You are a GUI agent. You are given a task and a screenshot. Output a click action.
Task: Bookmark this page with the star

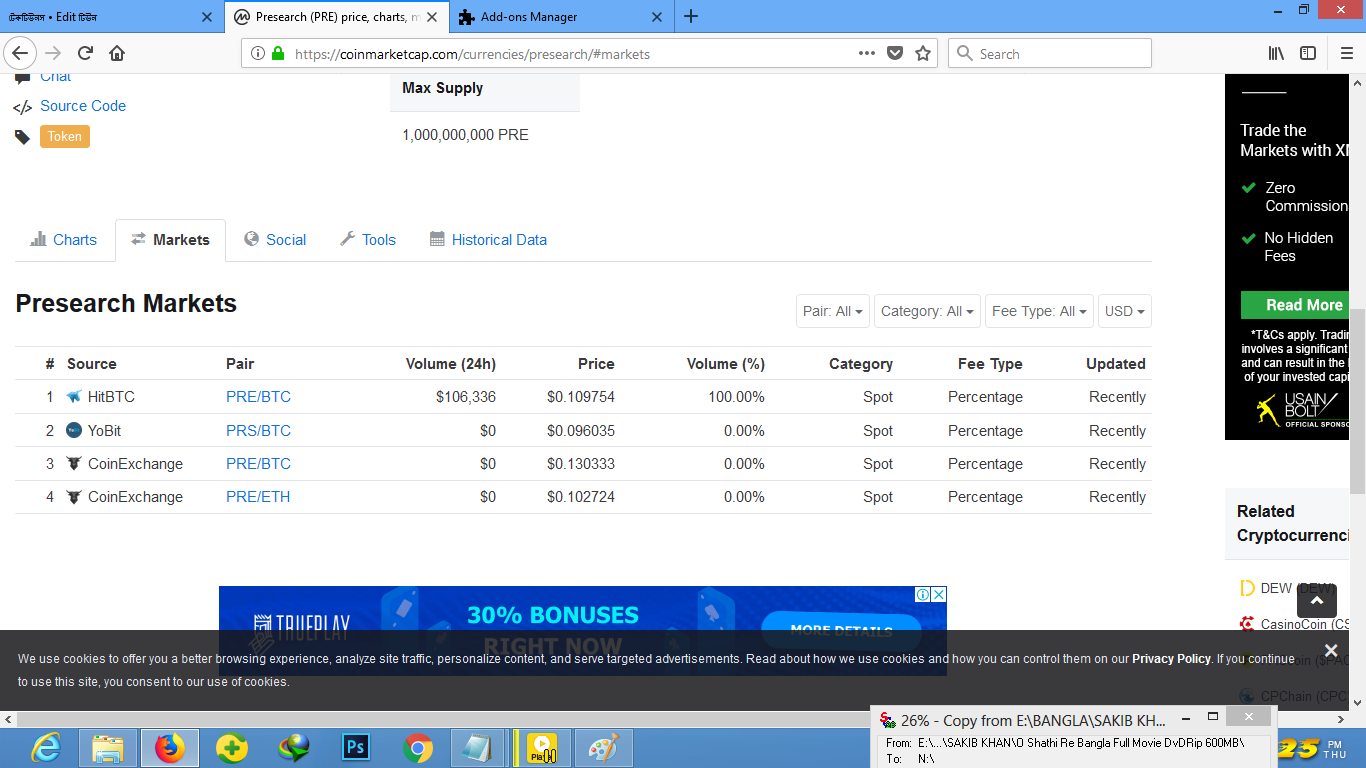[x=923, y=53]
